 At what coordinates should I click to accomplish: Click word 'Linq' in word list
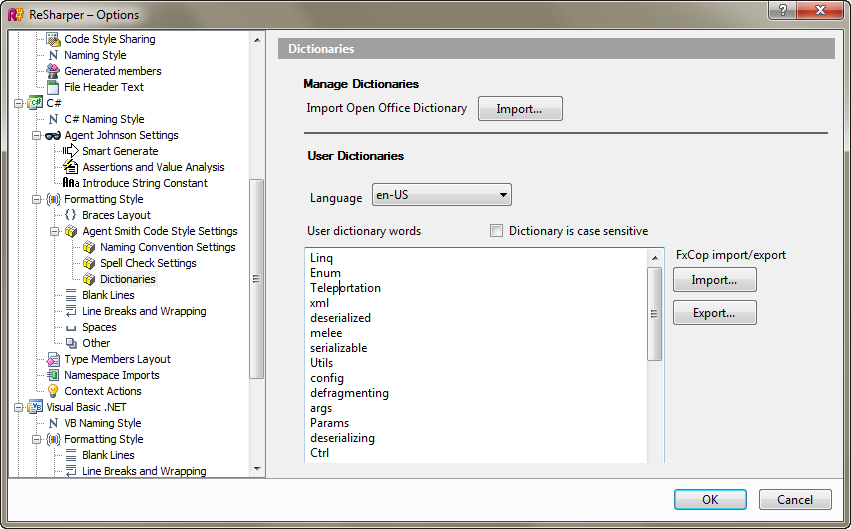click(321, 258)
